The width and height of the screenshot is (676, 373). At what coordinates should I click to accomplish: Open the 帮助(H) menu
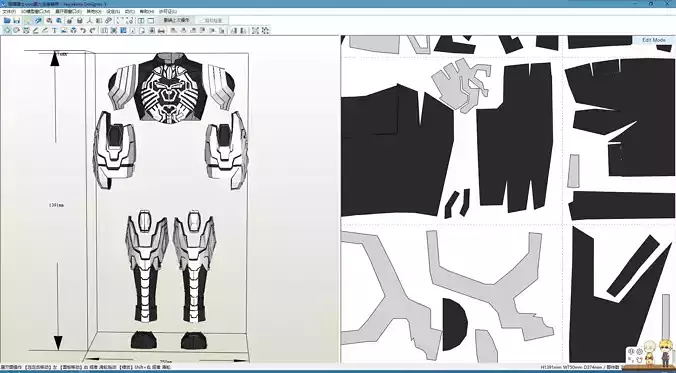(x=147, y=12)
